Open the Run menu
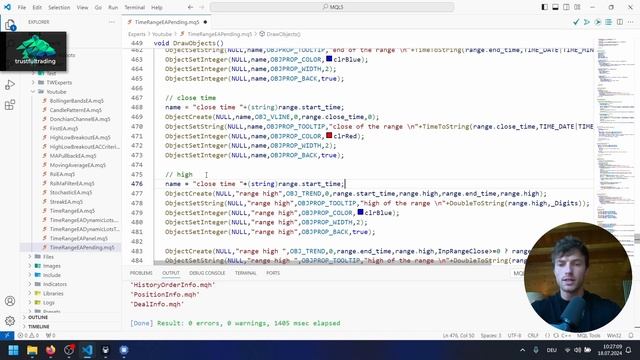 (x=113, y=7)
